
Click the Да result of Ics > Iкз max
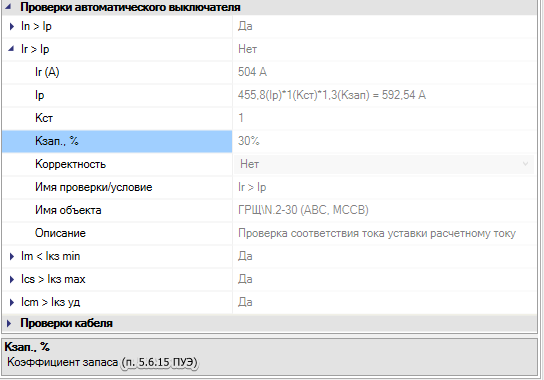click(x=245, y=279)
